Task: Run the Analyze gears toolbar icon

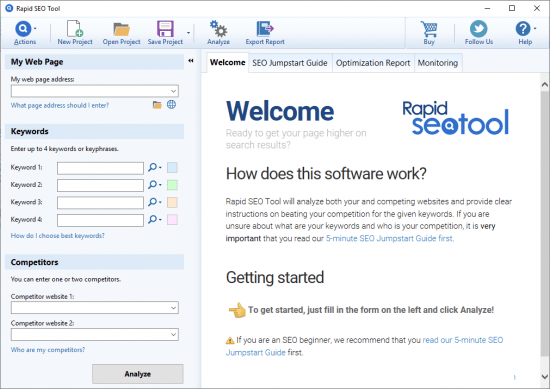Action: [219, 29]
